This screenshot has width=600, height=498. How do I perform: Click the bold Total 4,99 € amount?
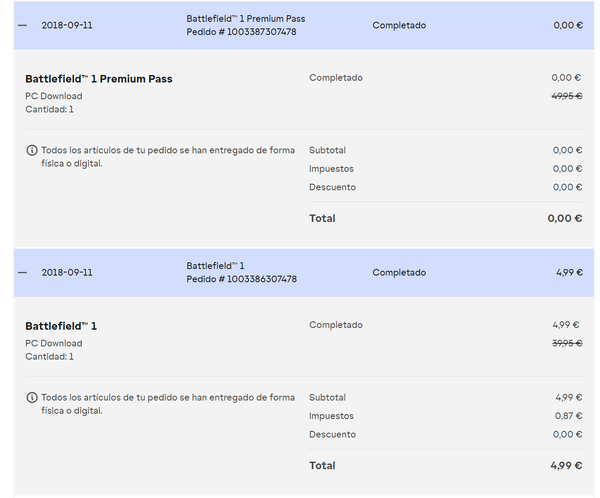[x=565, y=465]
